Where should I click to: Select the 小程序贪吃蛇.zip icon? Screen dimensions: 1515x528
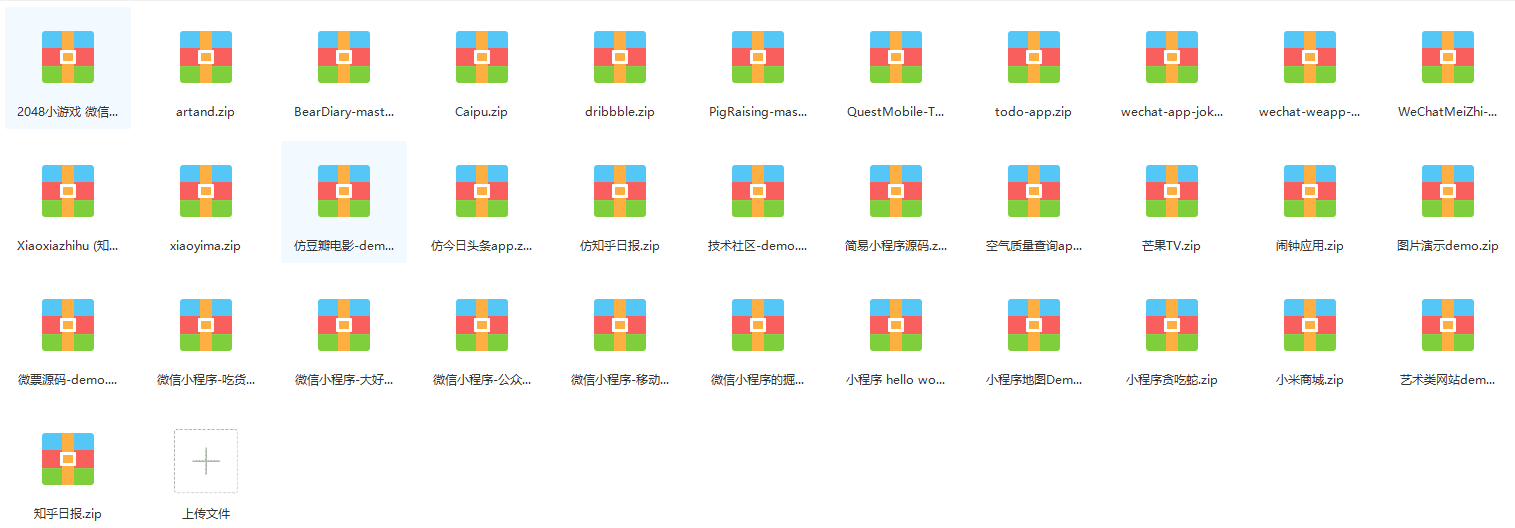[1172, 324]
